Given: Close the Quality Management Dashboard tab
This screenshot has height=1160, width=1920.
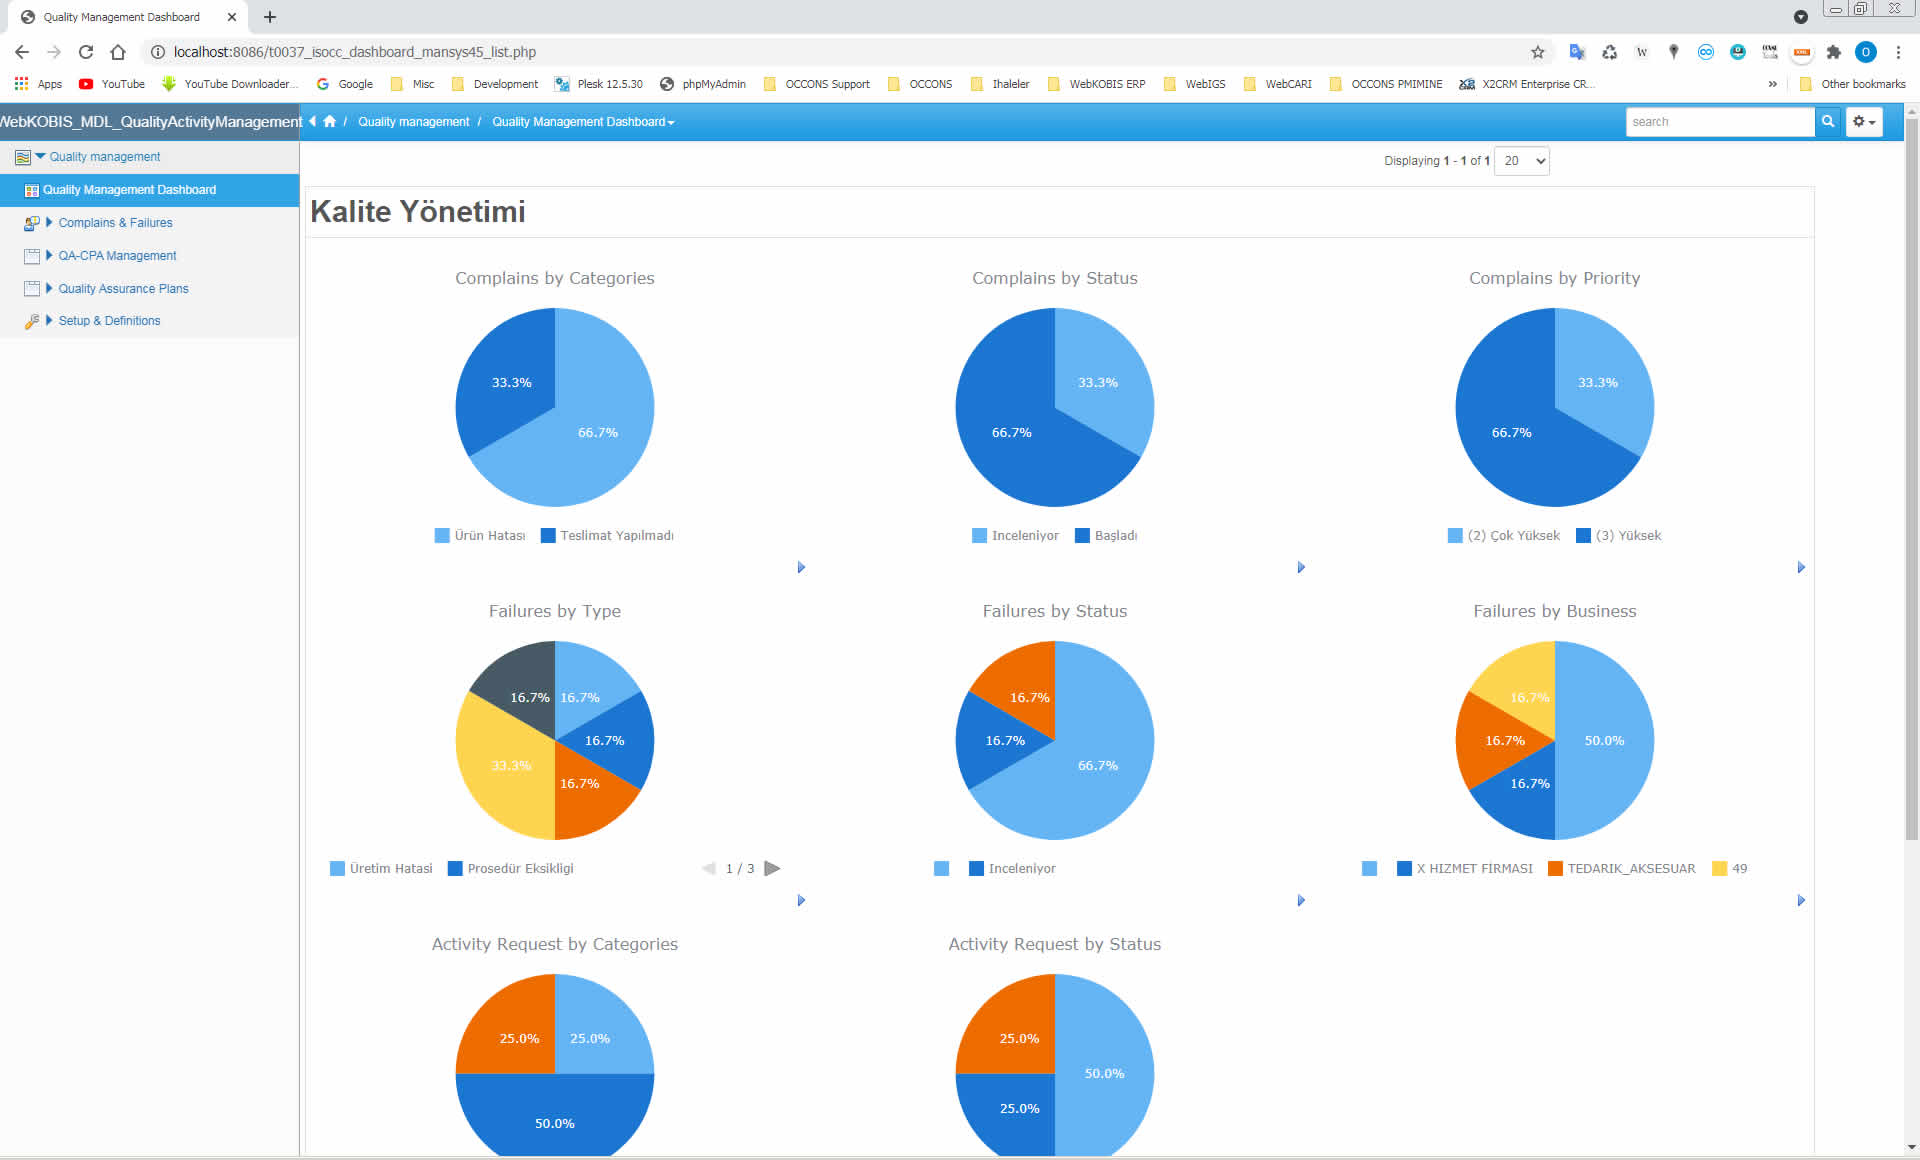Looking at the screenshot, I should [x=232, y=17].
